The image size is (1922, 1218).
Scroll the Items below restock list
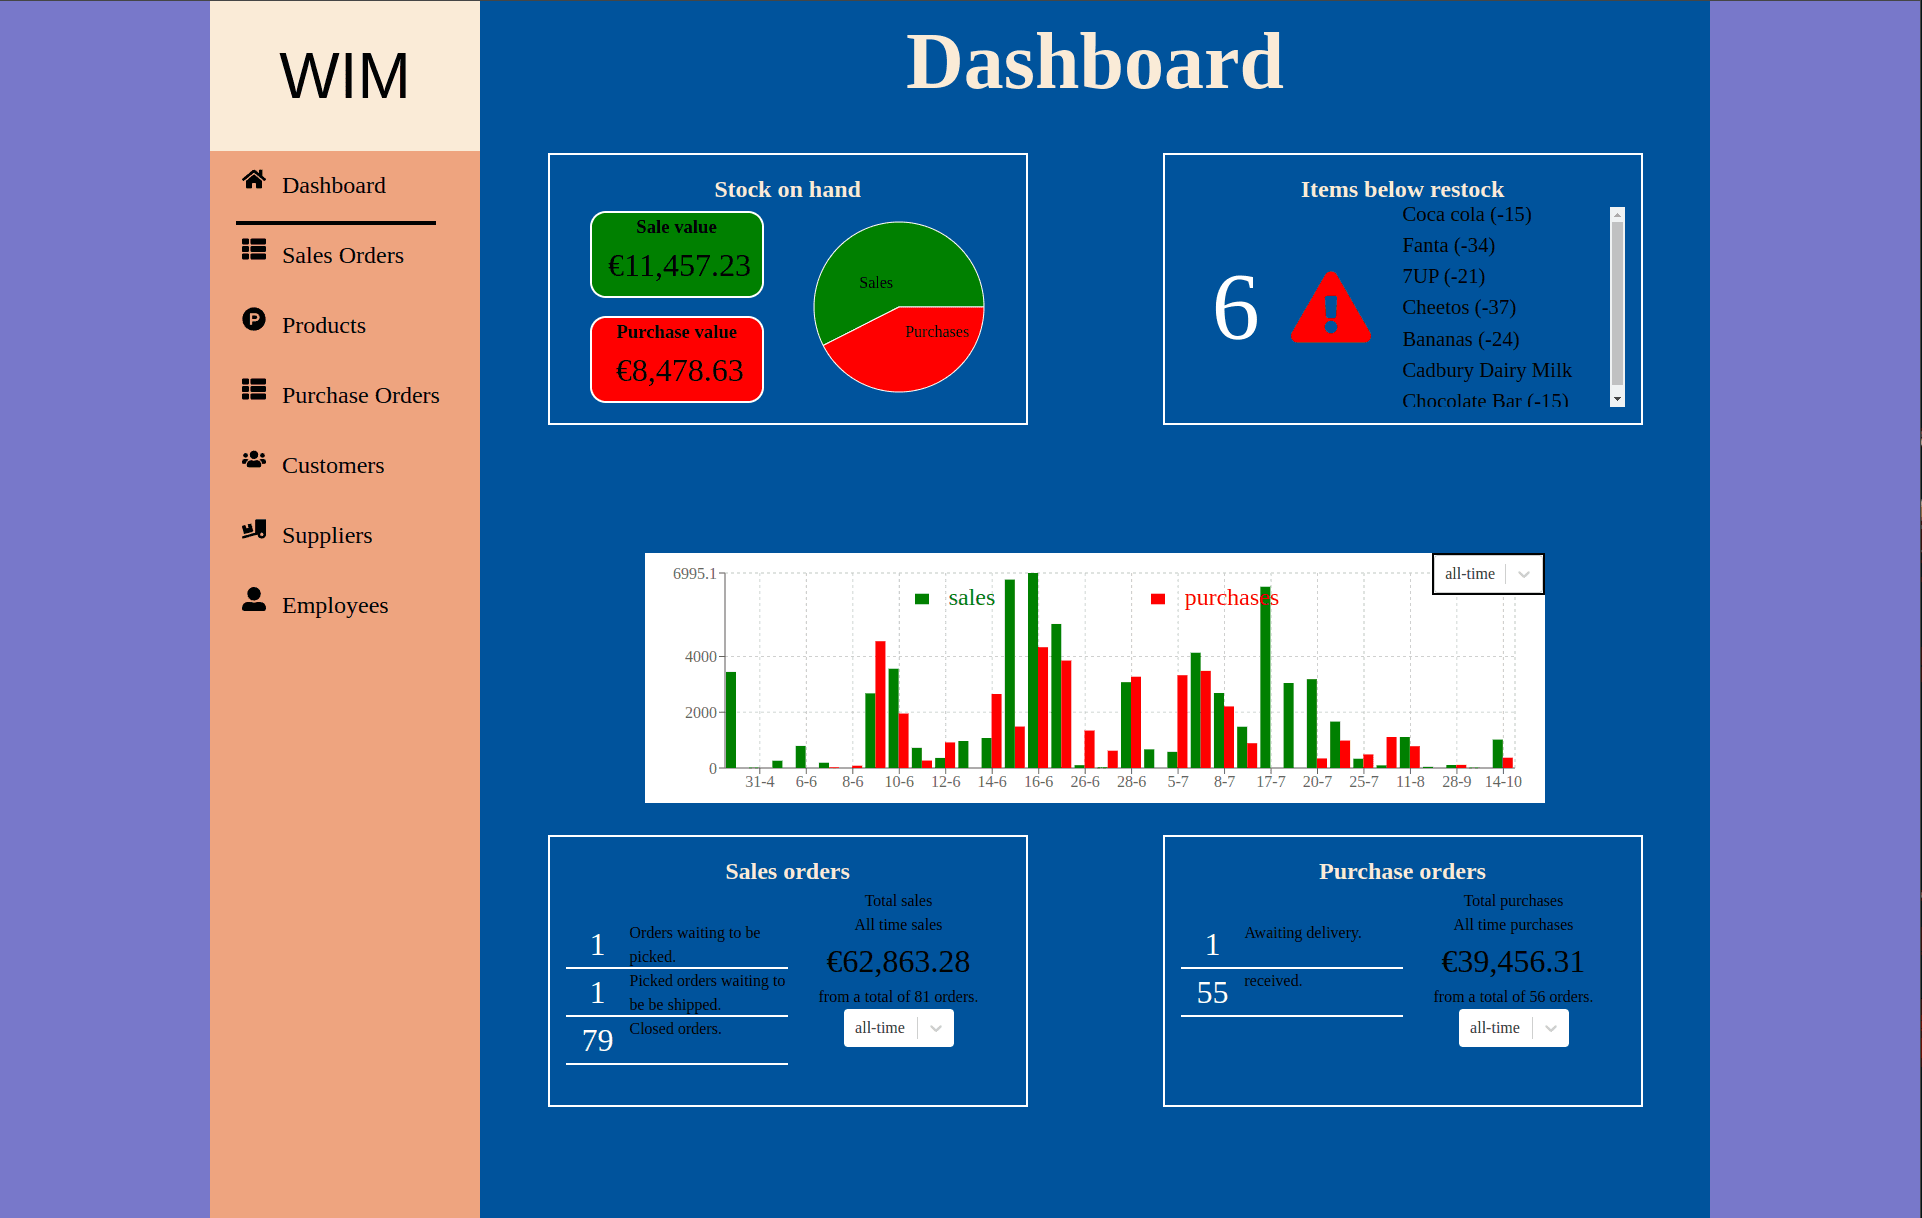point(1618,306)
